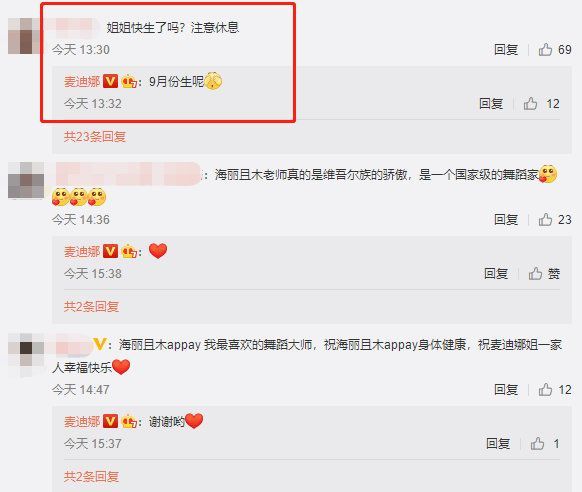Click 赞 thumbs-up on the heart reply
Screen dimensions: 582x492
(544, 273)
